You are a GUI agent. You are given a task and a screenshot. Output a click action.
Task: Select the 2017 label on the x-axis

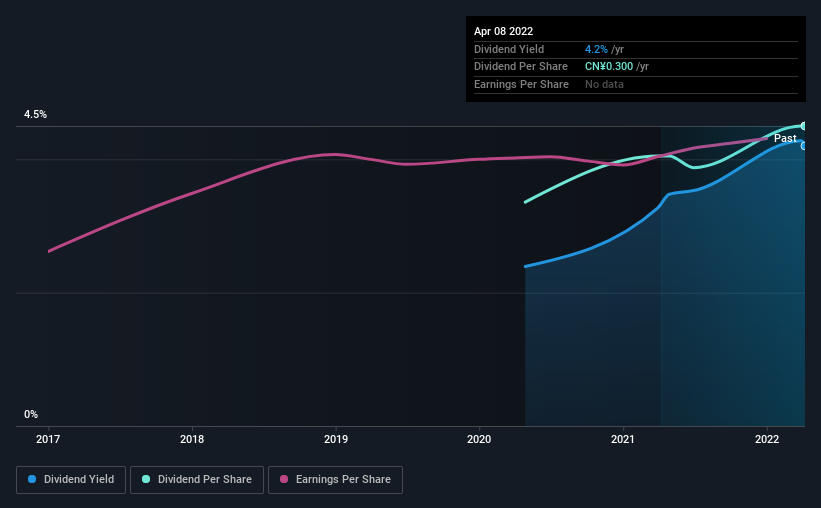49,439
